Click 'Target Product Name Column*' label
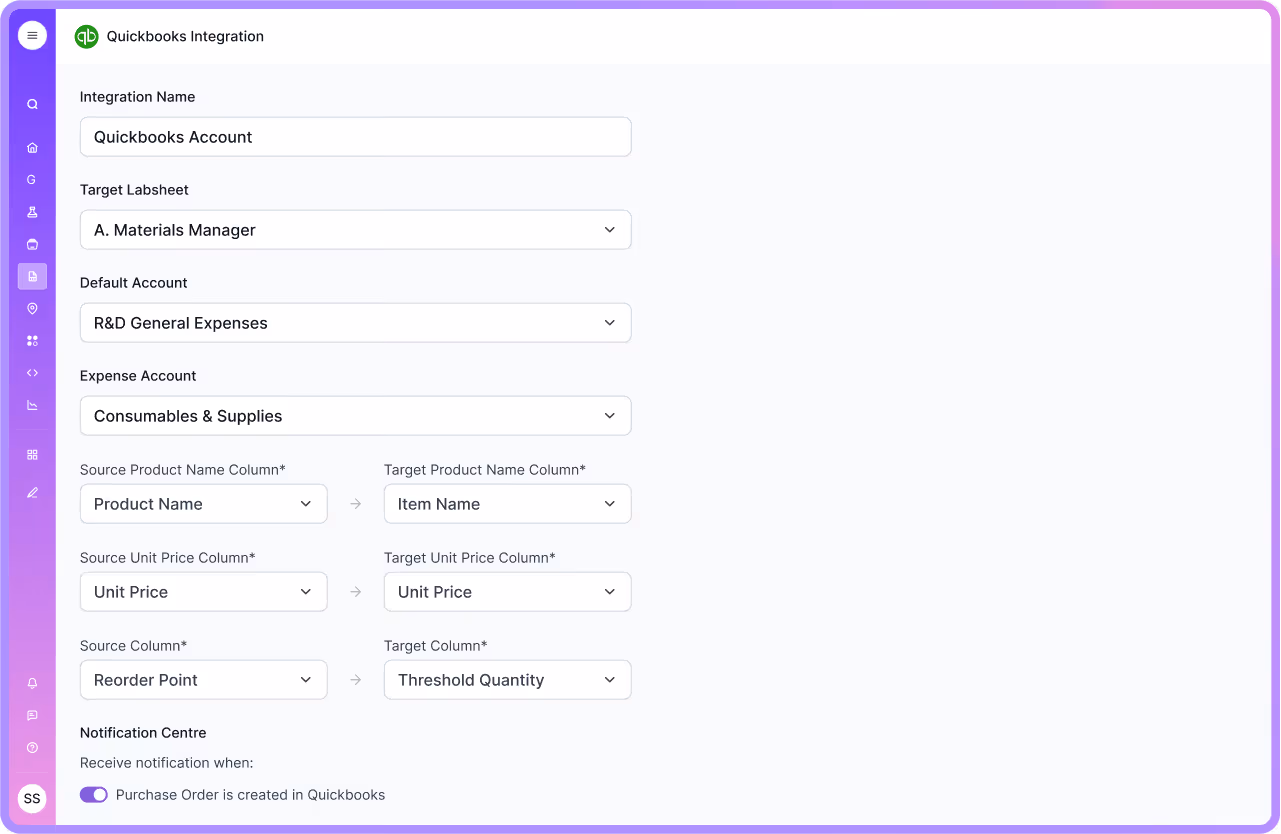 click(485, 470)
